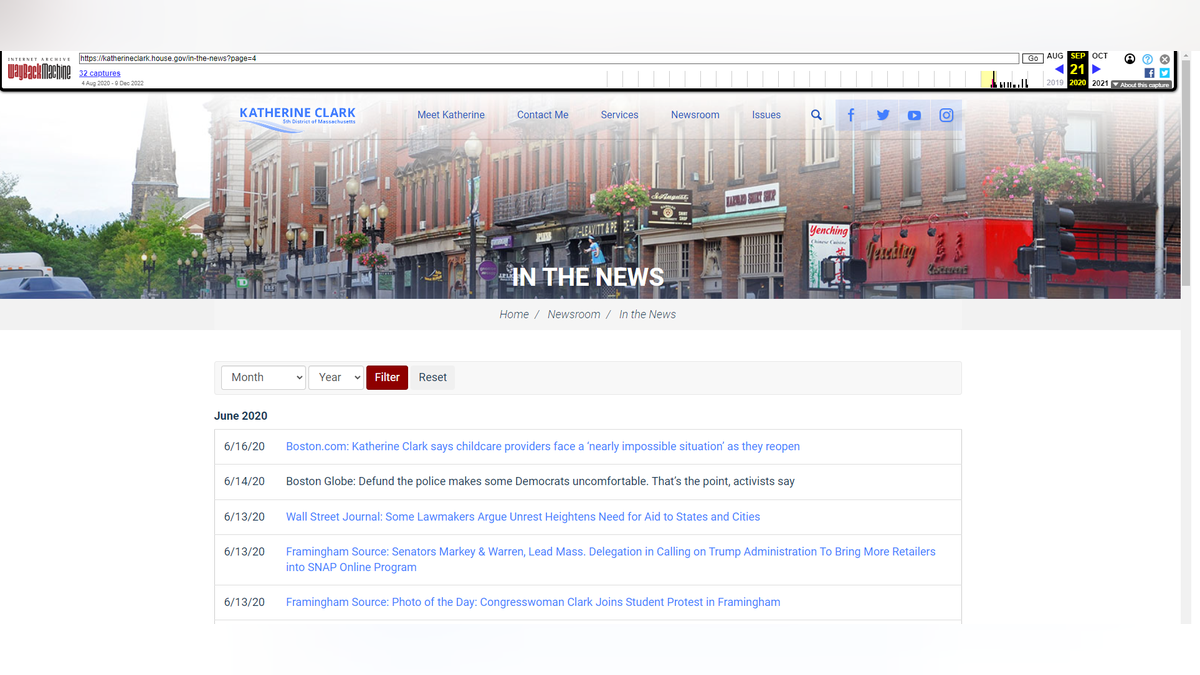
Task: Open the YouTube channel icon
Action: click(914, 115)
